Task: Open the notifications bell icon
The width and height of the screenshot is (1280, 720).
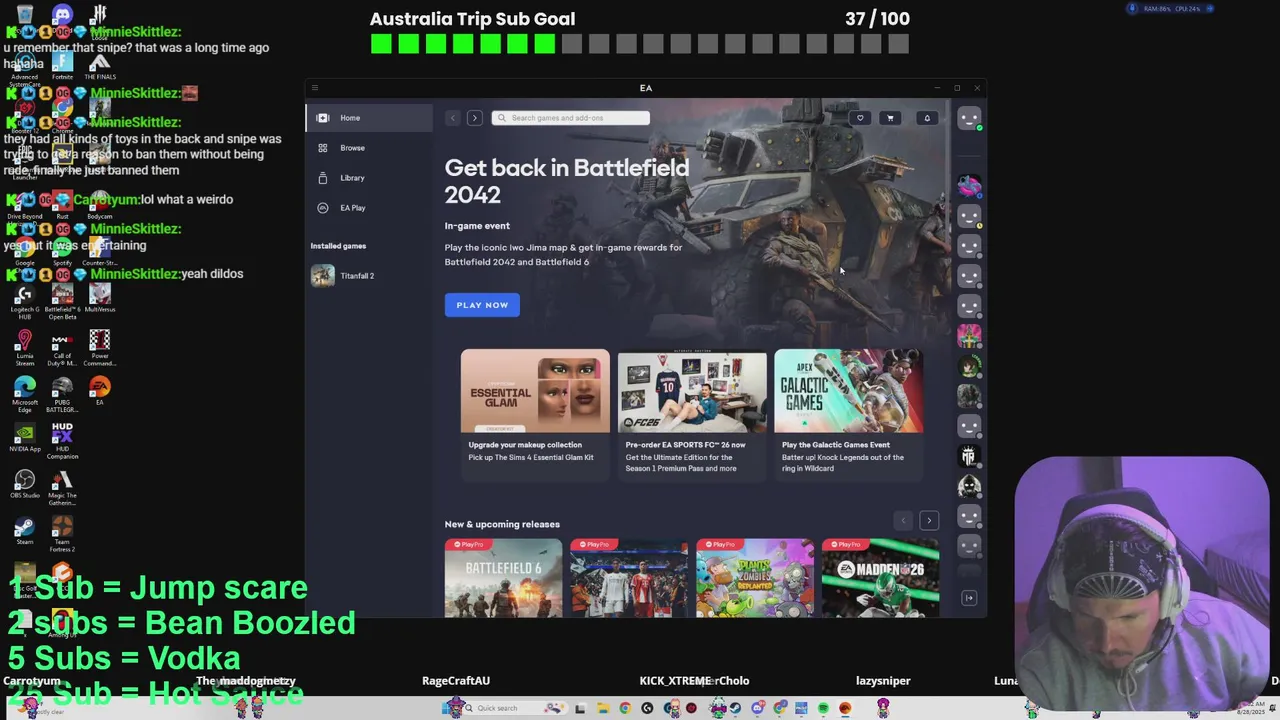Action: [x=927, y=118]
